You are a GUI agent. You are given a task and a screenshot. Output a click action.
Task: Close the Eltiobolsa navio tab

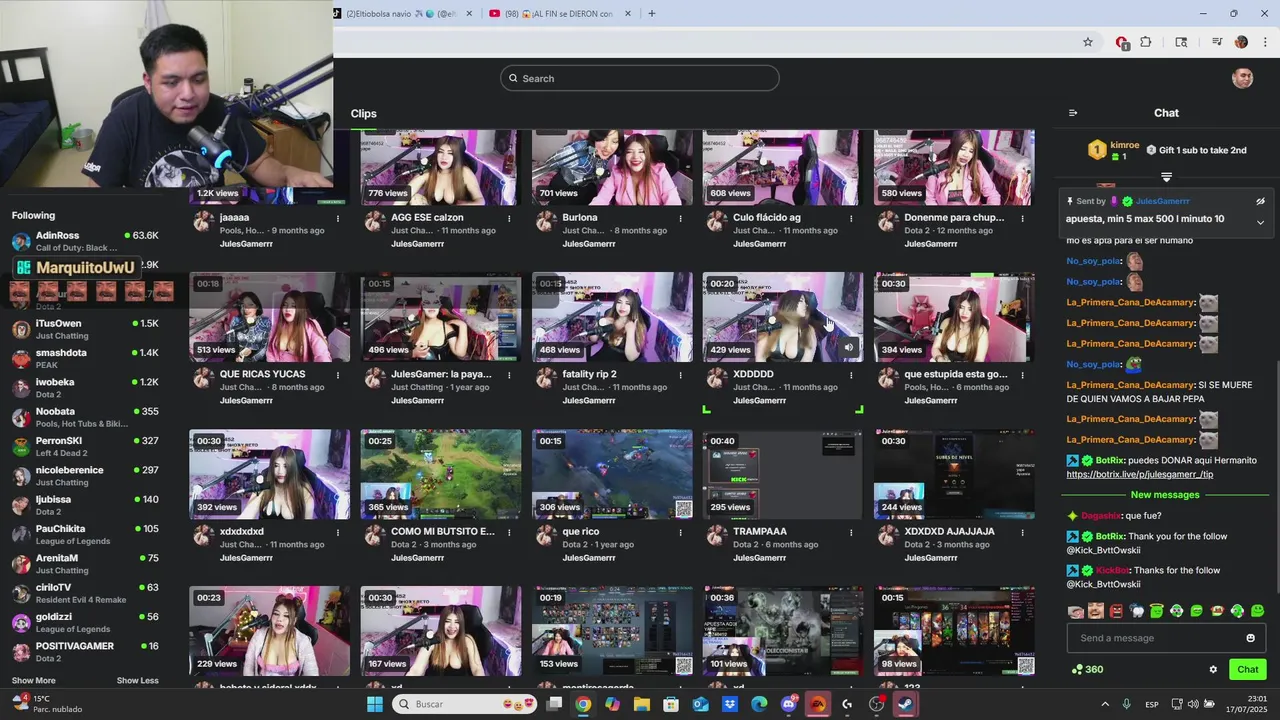click(468, 14)
